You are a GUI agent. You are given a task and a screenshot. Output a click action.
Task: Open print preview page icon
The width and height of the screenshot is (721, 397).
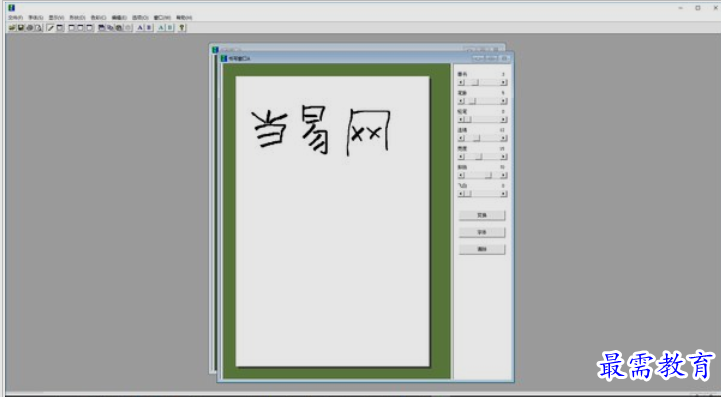[38, 28]
